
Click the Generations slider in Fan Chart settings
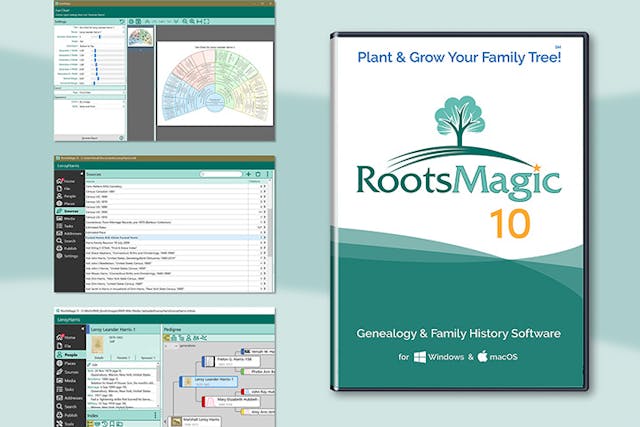click(108, 37)
